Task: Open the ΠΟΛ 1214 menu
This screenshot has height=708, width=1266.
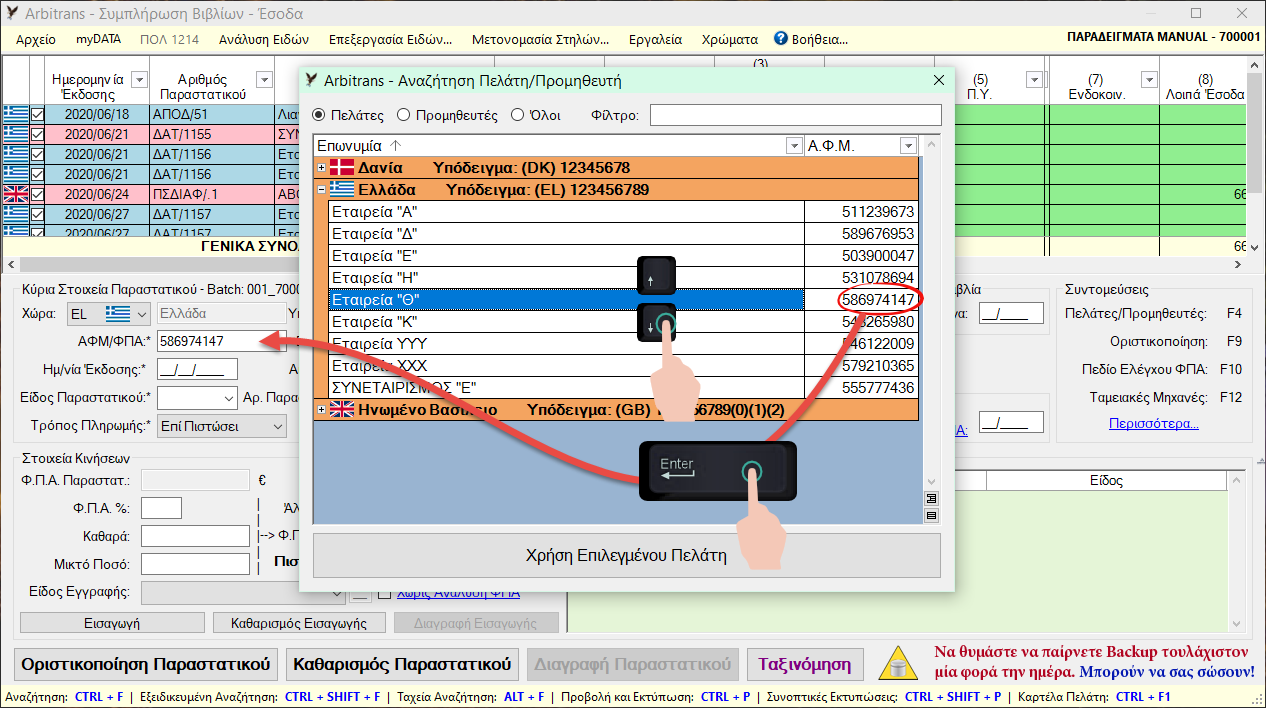Action: tap(169, 40)
